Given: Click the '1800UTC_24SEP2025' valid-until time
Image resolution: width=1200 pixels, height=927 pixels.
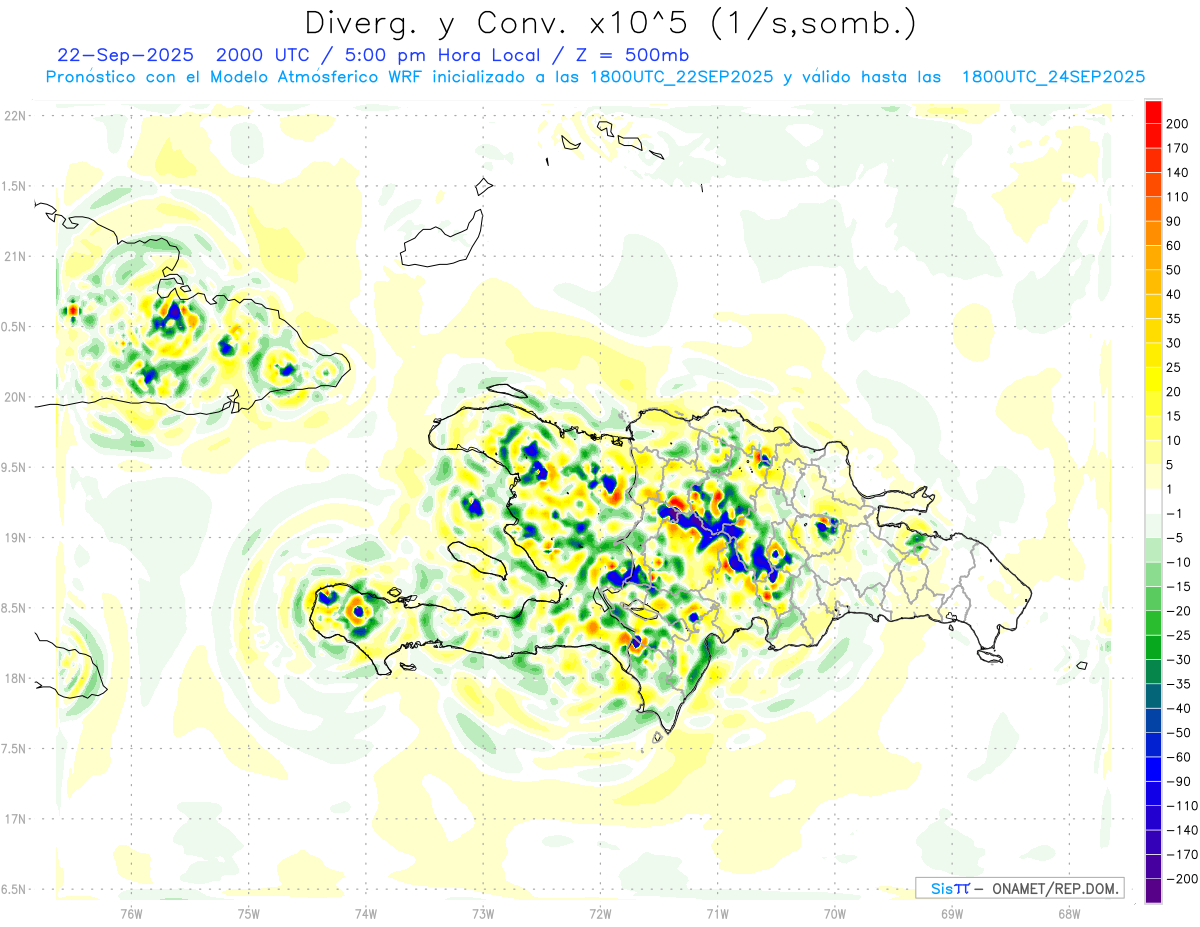Looking at the screenshot, I should click(x=1053, y=77).
